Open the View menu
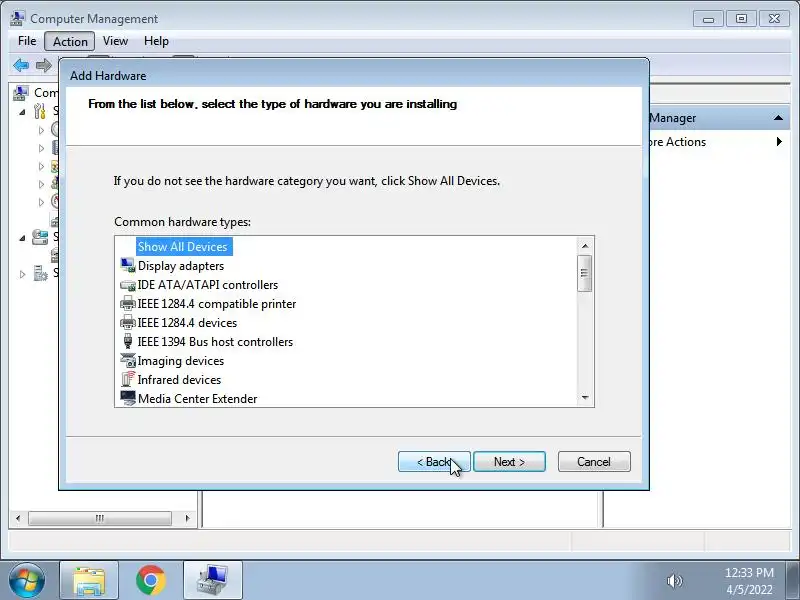 click(x=115, y=41)
